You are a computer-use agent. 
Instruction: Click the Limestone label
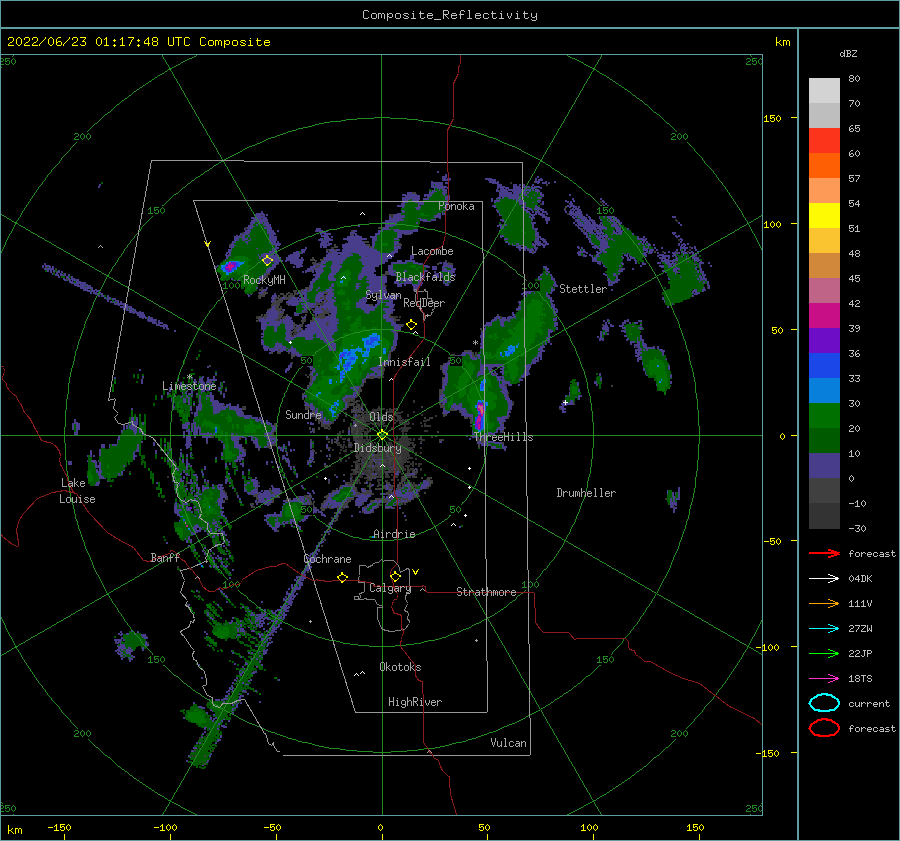point(189,386)
